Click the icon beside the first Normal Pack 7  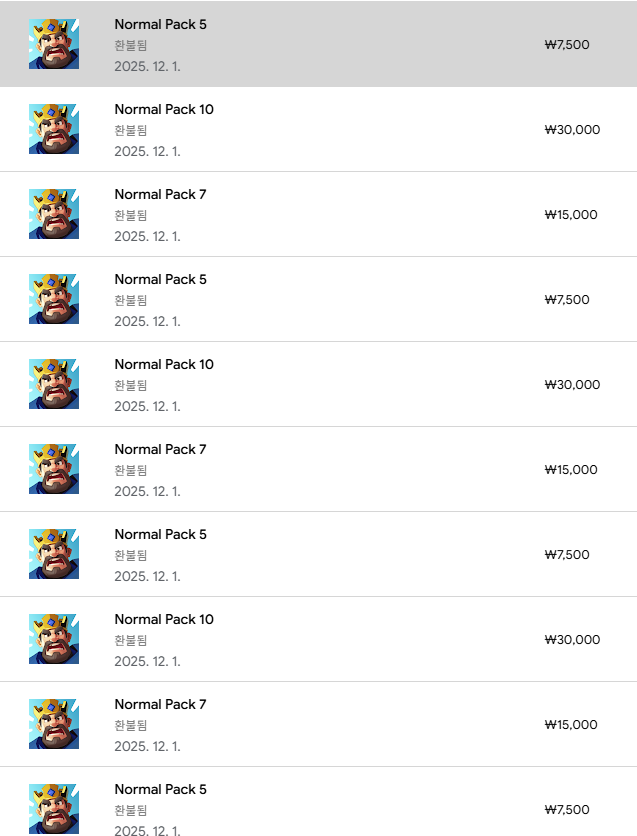[x=54, y=214]
